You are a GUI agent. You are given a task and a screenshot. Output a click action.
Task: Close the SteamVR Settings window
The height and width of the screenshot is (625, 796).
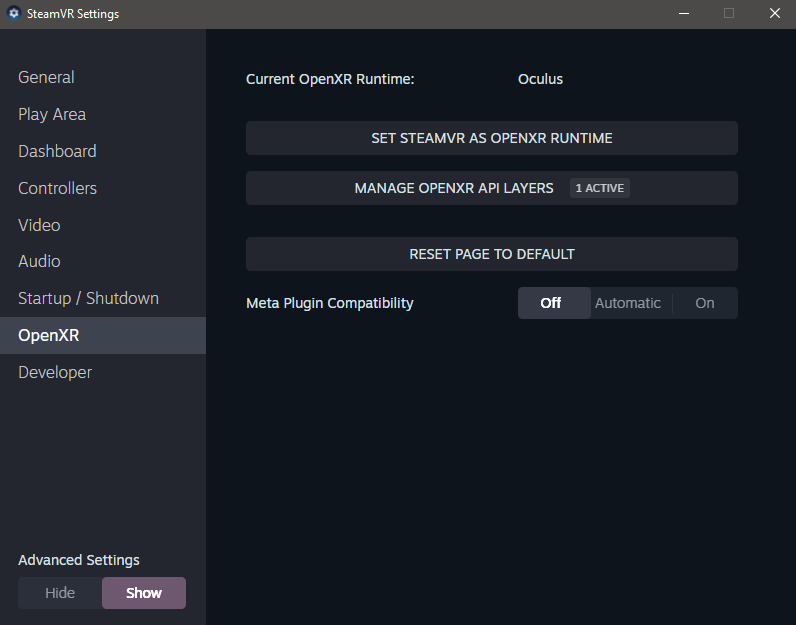point(774,14)
